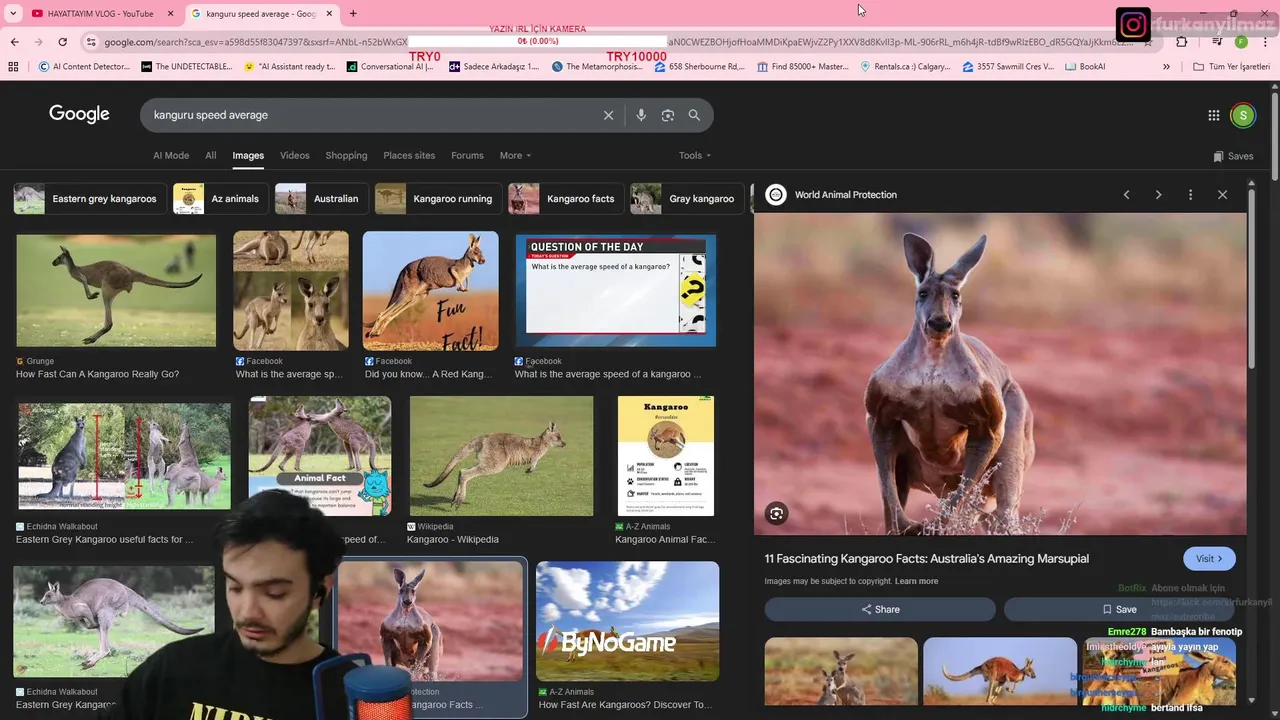Open the Instagram logo overlay

point(1133,24)
